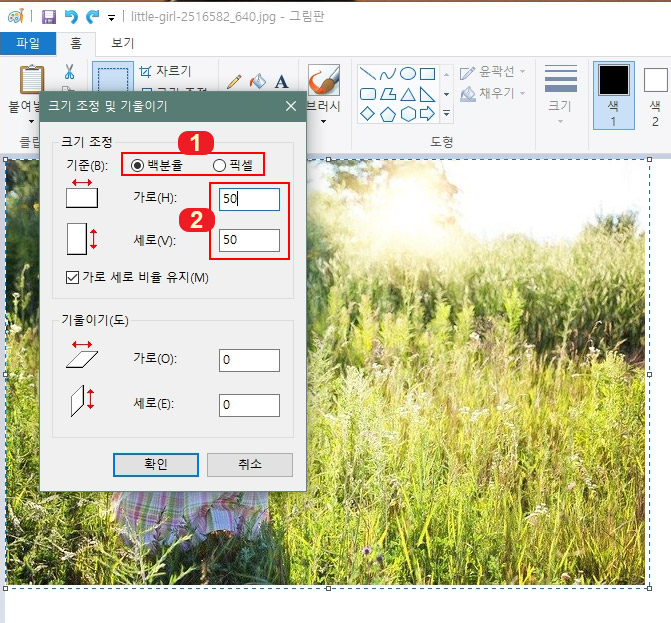Viewport: 671px width, 623px height.
Task: Pick the Right arrow shape
Action: point(428,114)
